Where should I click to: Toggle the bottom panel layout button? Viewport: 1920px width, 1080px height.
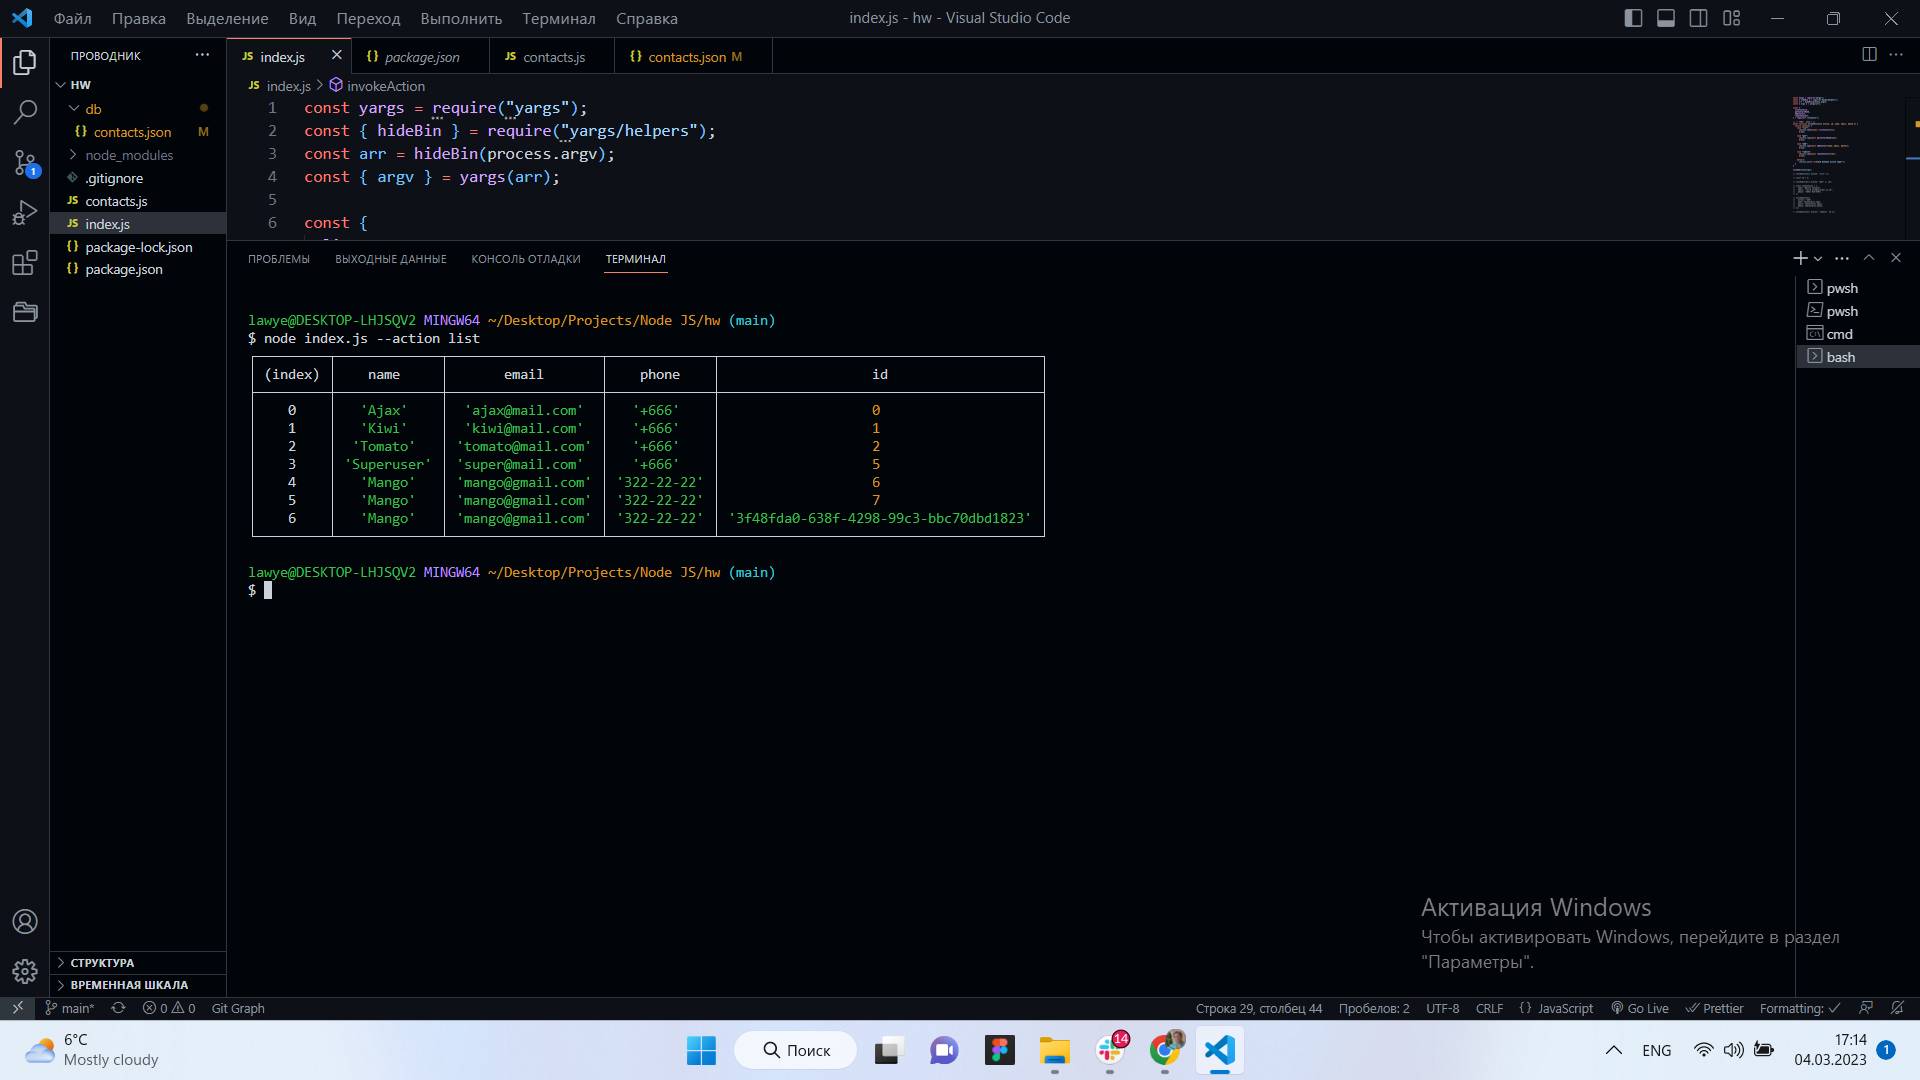pos(1666,18)
